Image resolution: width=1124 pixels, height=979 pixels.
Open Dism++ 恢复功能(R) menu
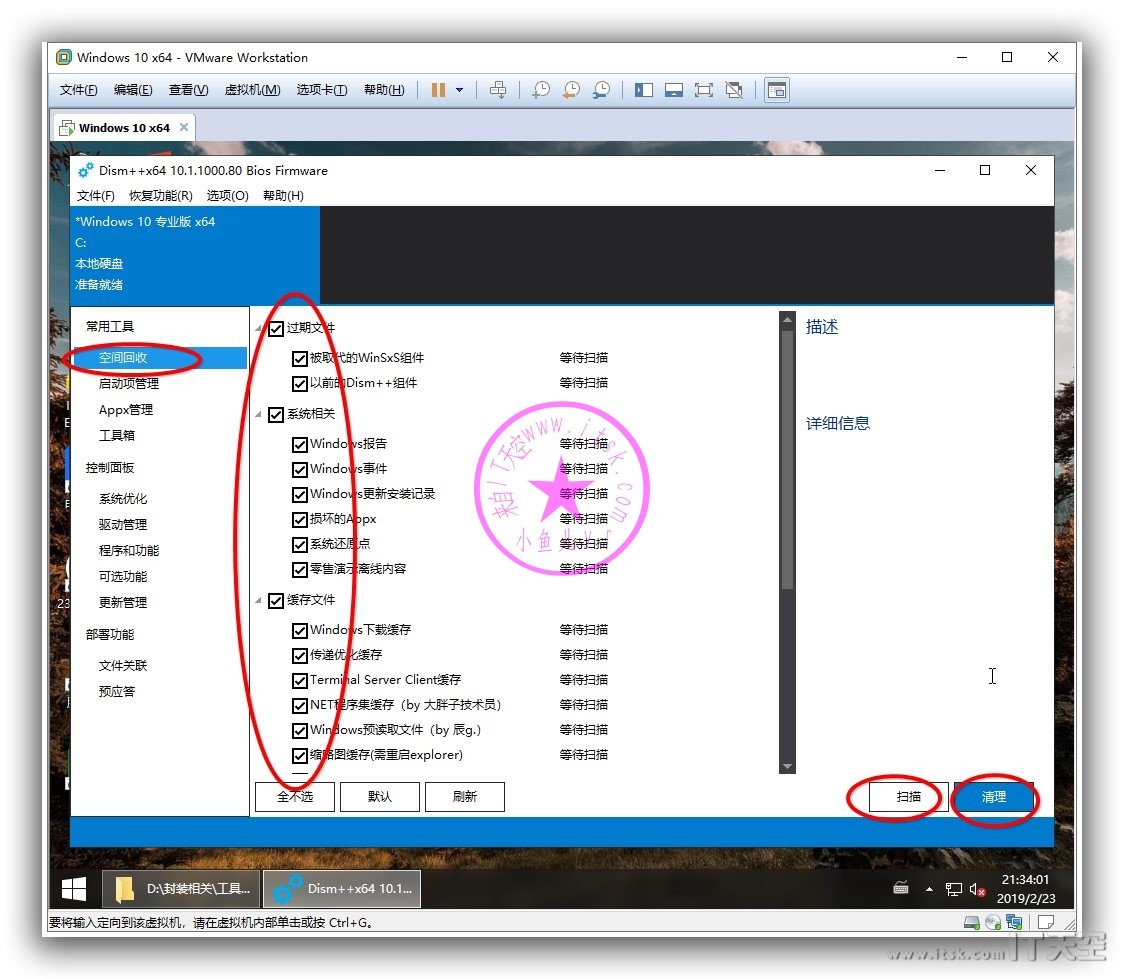(x=161, y=196)
